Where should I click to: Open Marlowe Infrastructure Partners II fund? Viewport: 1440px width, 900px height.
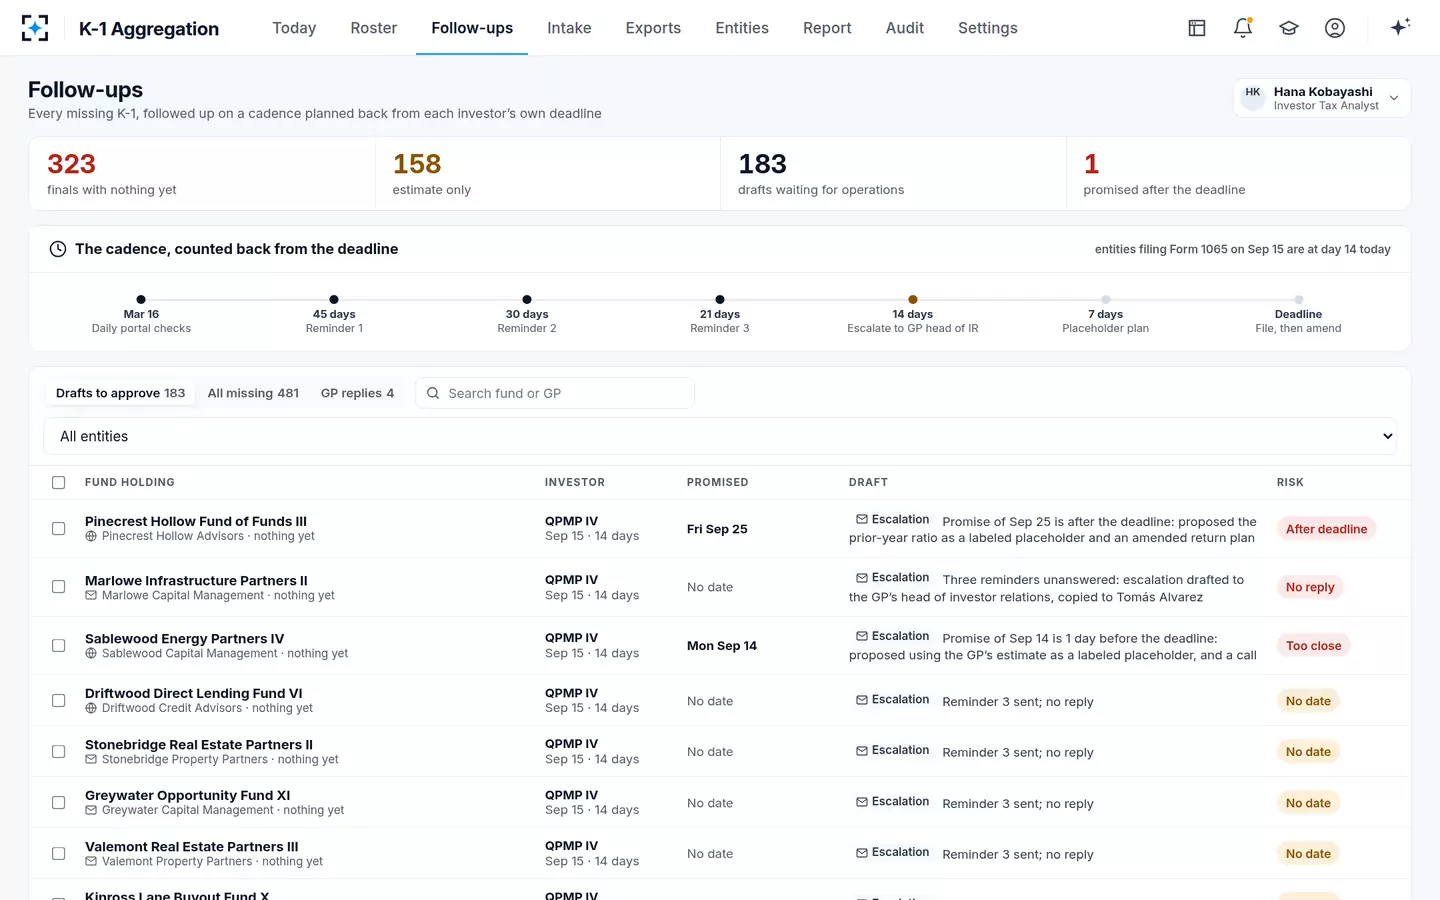point(196,580)
